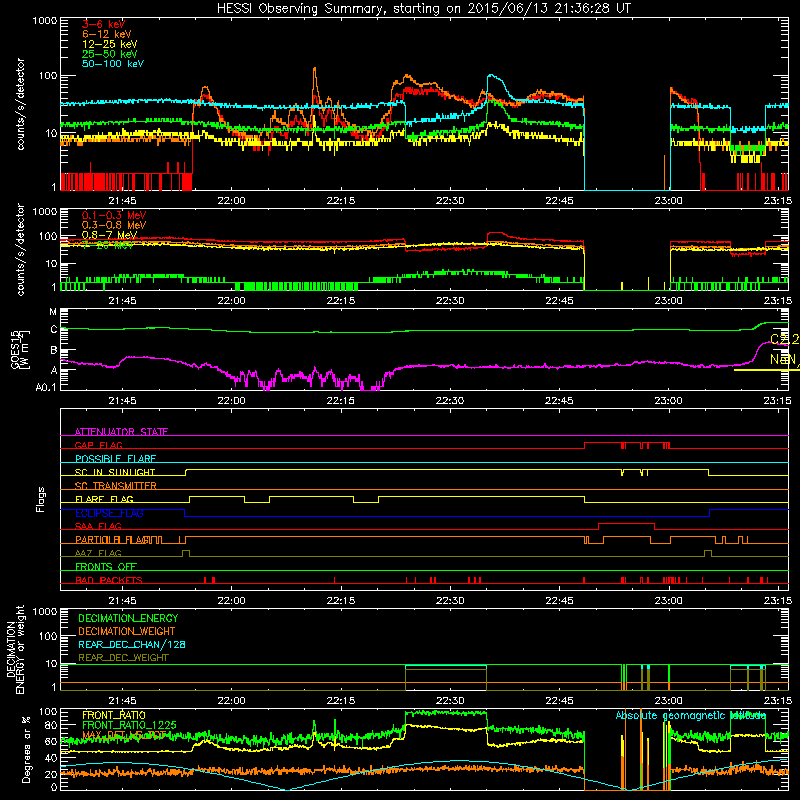The width and height of the screenshot is (800, 800).
Task: Select the BAD_PACKETS flag label
Action: [109, 580]
